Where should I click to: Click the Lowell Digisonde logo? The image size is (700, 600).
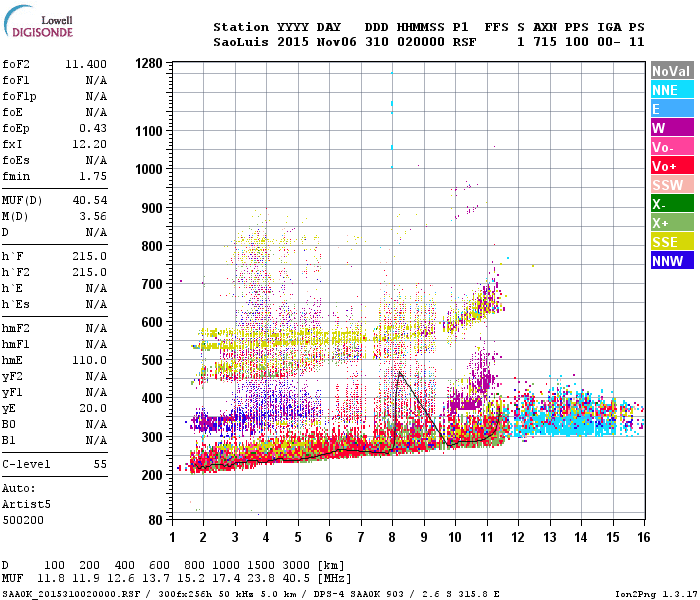click(38, 22)
